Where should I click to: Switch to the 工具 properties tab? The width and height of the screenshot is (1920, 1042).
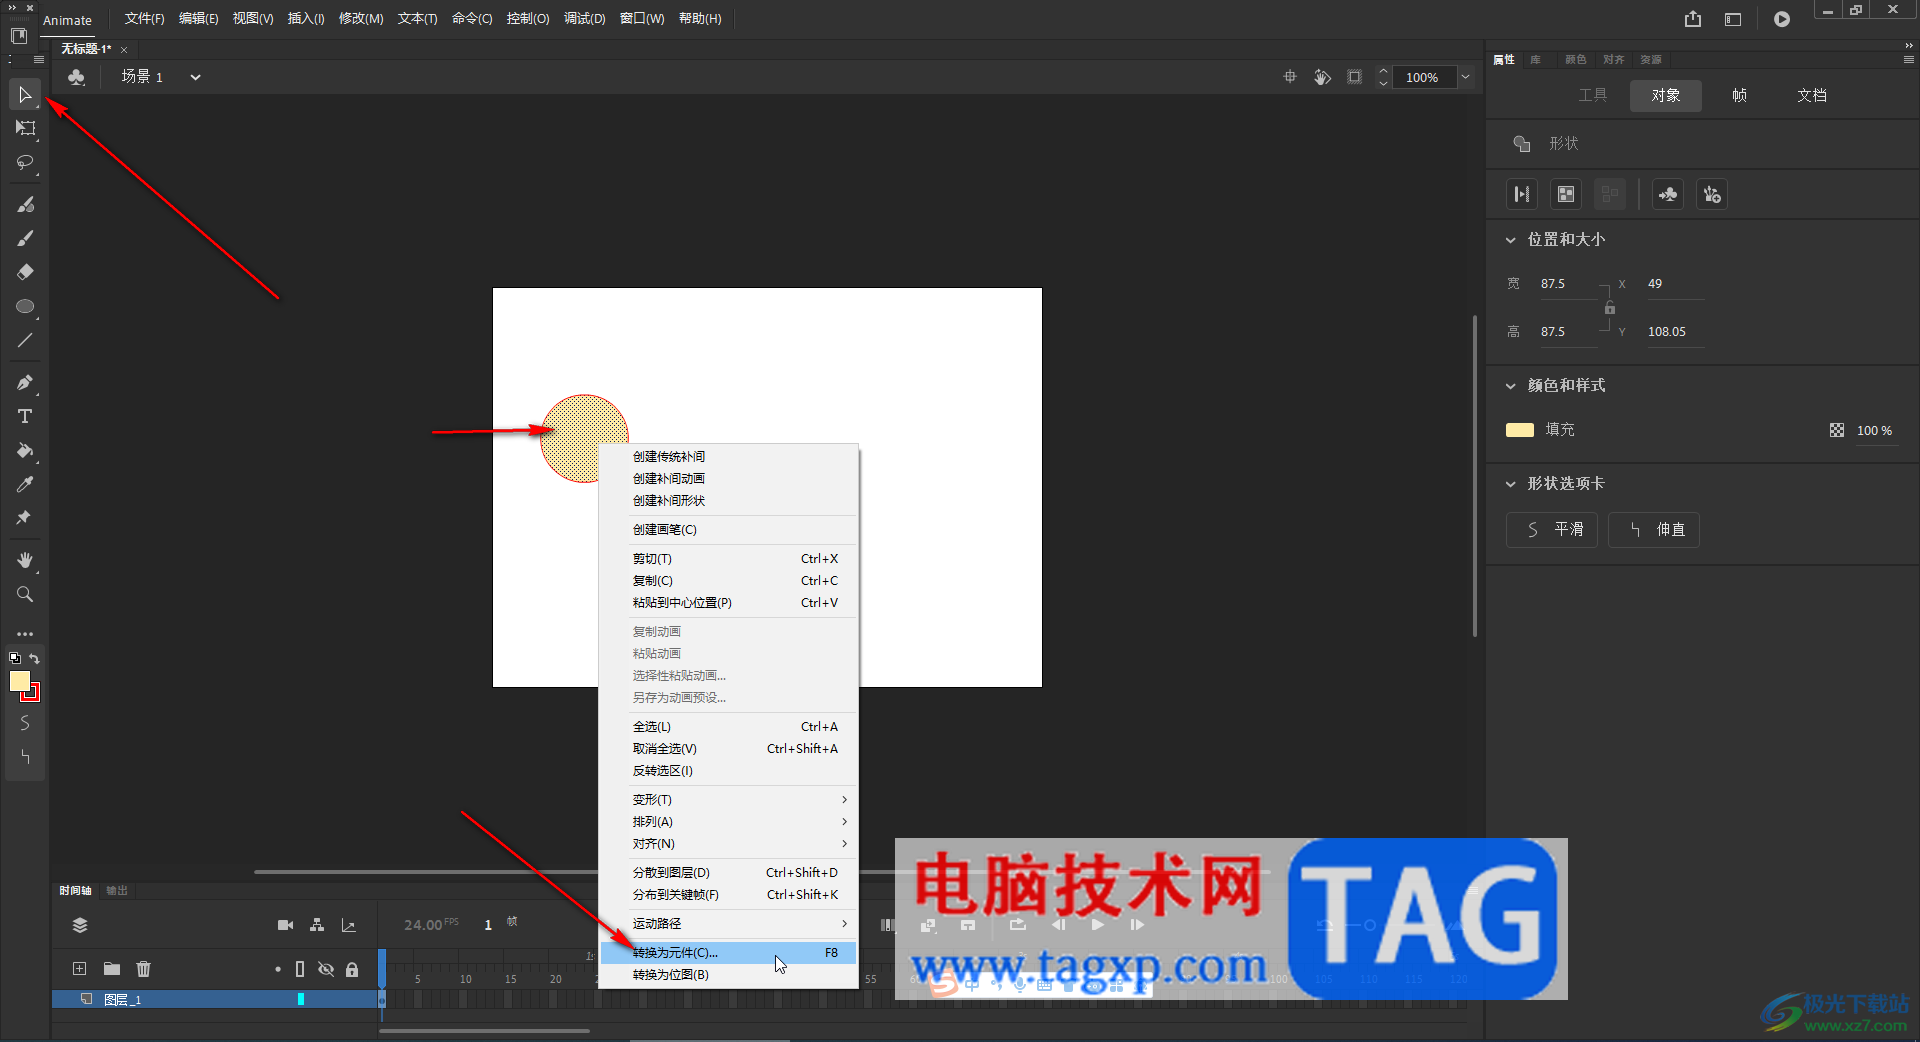point(1593,96)
